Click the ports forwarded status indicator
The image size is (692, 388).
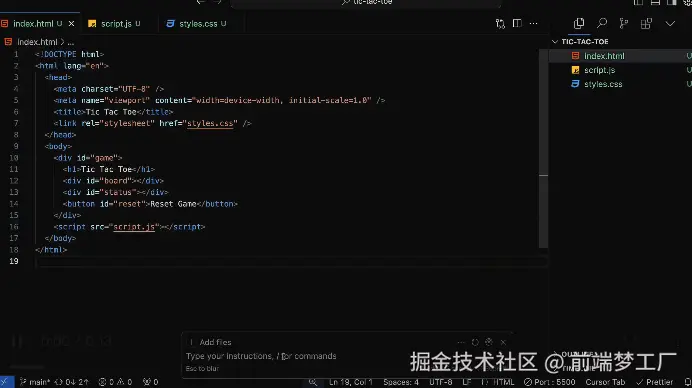click(x=150, y=382)
